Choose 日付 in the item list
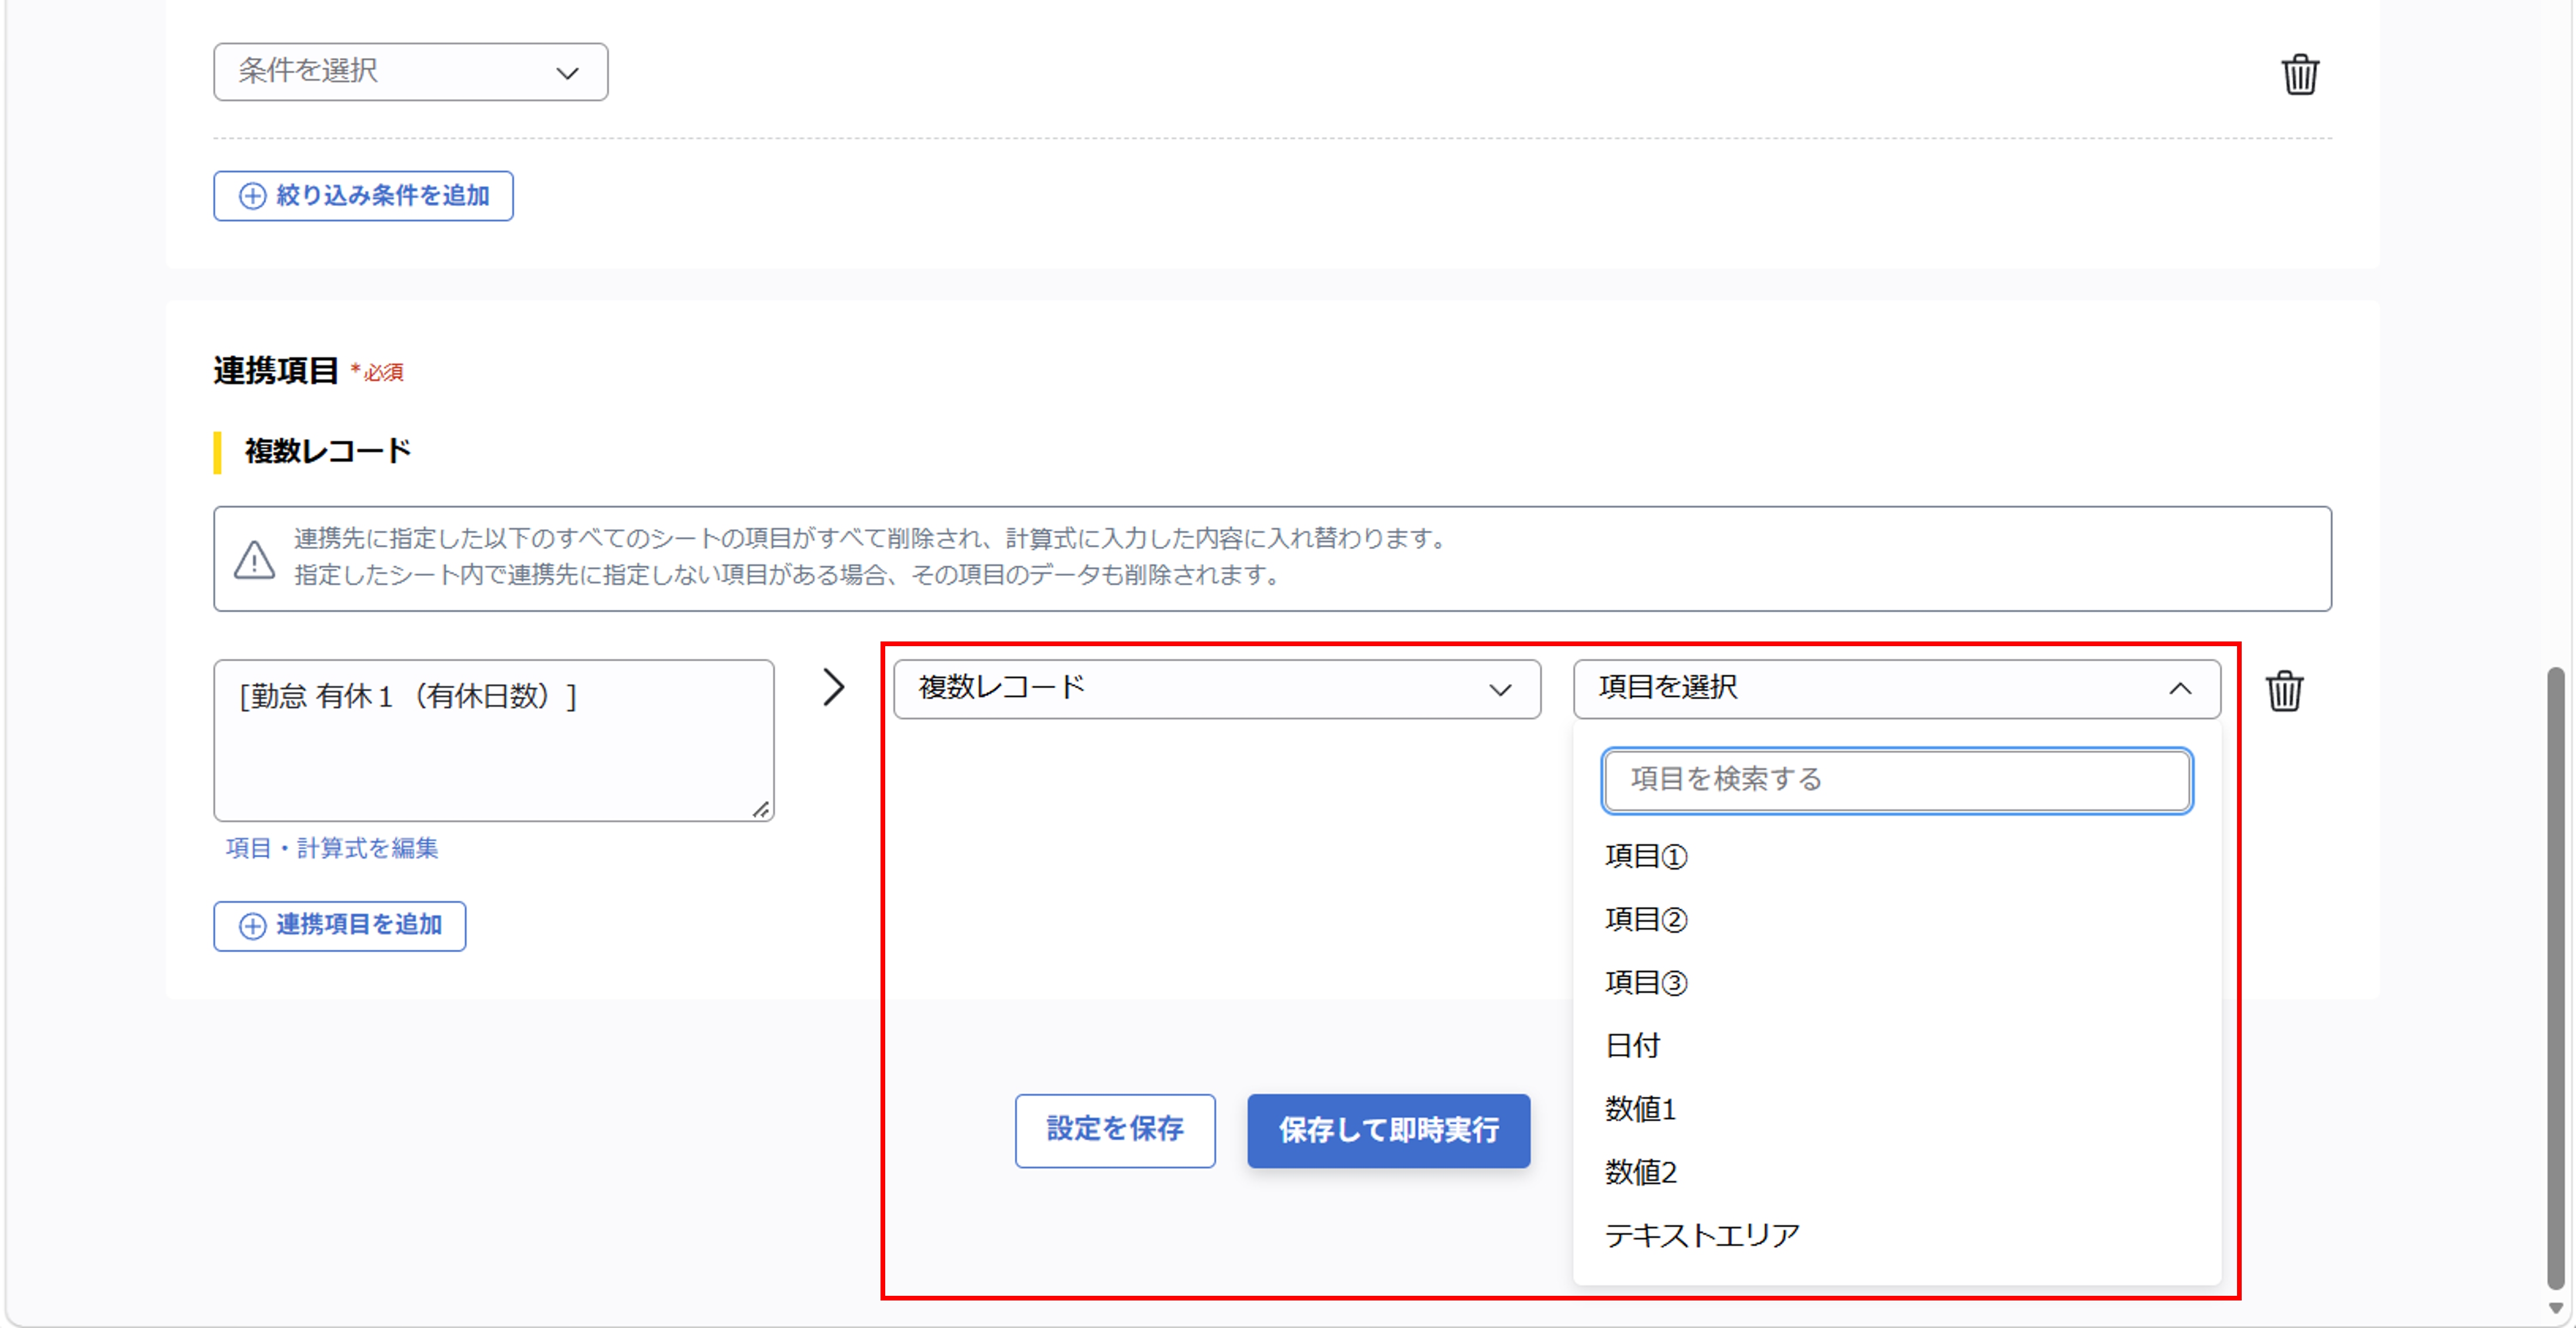Screen dimensions: 2576x1328 [1632, 1045]
